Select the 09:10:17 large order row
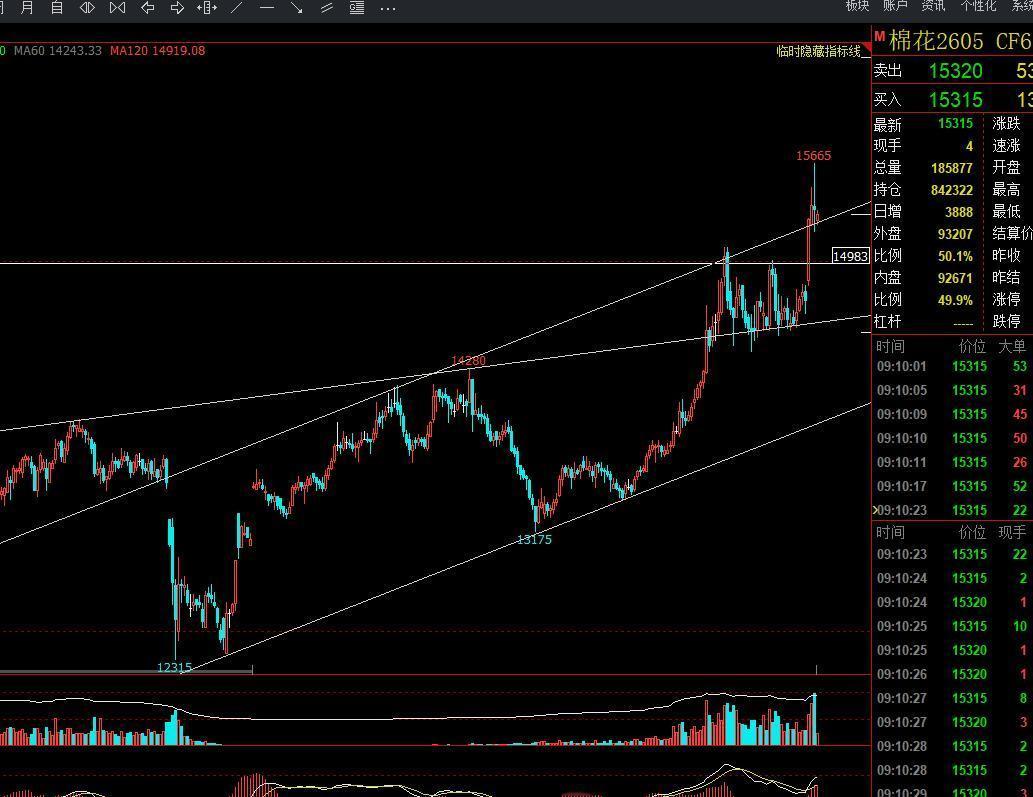1033x797 pixels. tap(952, 486)
